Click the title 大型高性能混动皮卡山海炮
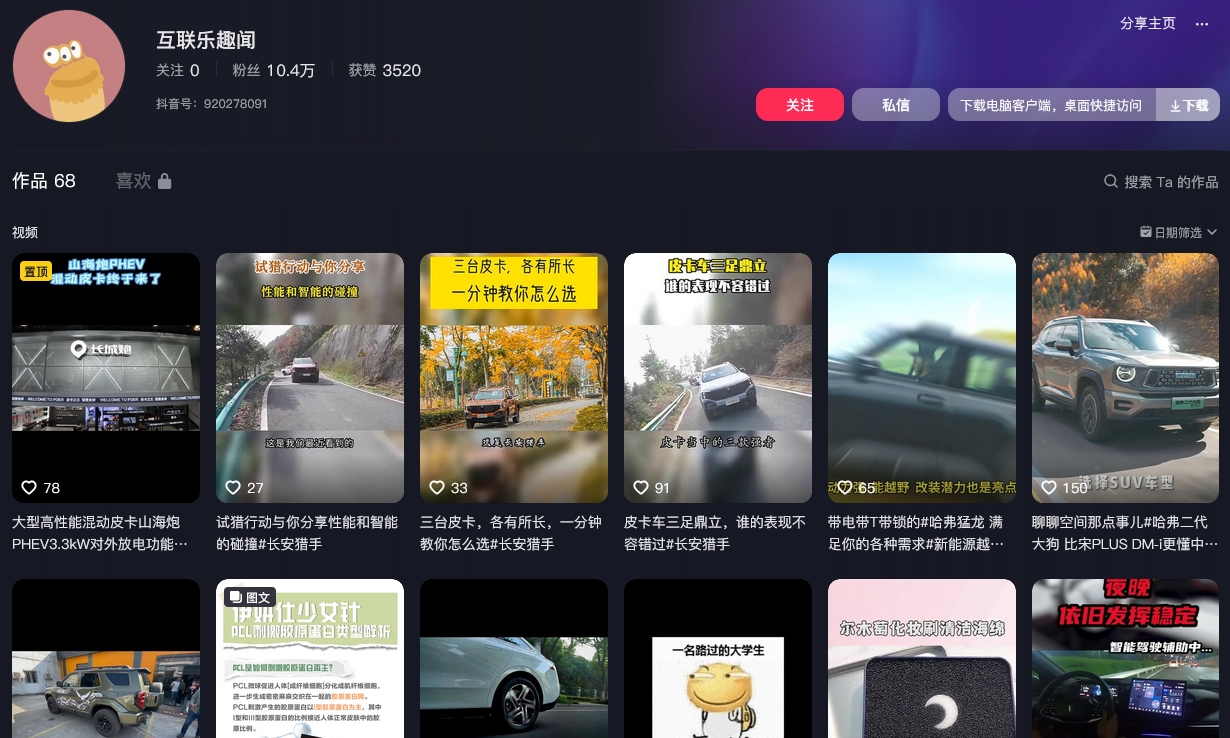Viewport: 1230px width, 738px height. (x=100, y=533)
